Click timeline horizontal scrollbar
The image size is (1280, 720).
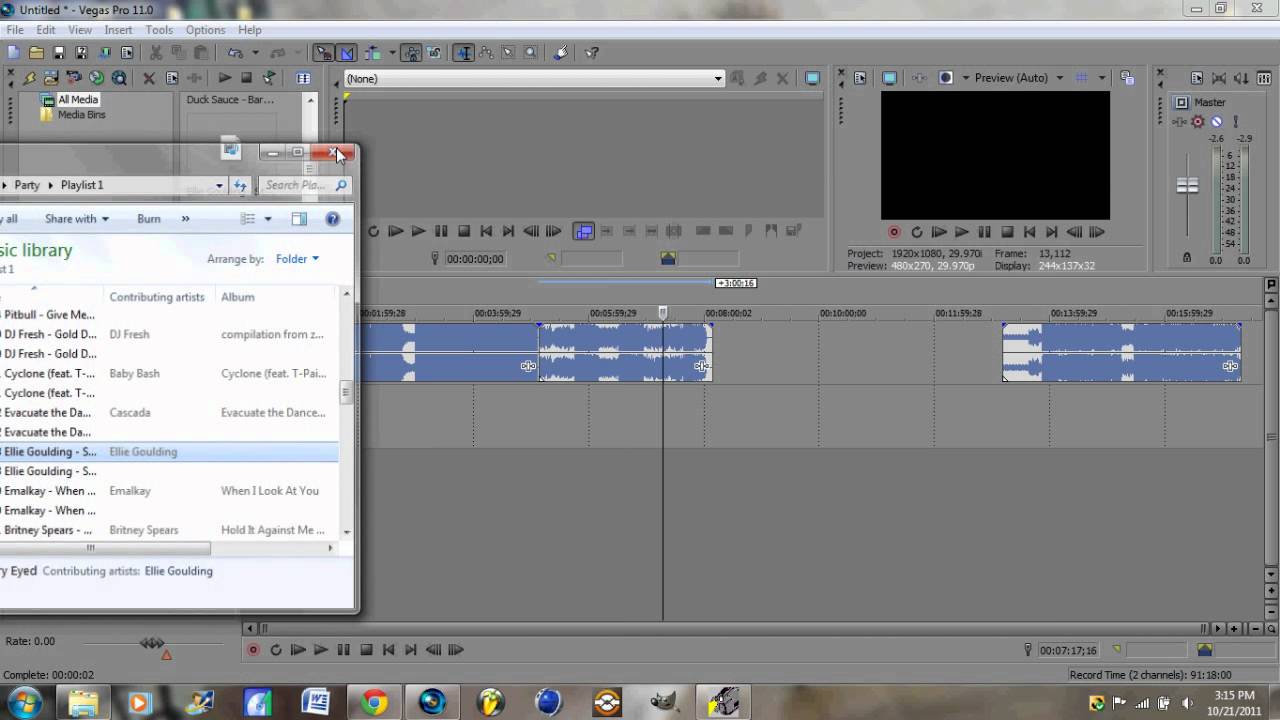tap(735, 629)
